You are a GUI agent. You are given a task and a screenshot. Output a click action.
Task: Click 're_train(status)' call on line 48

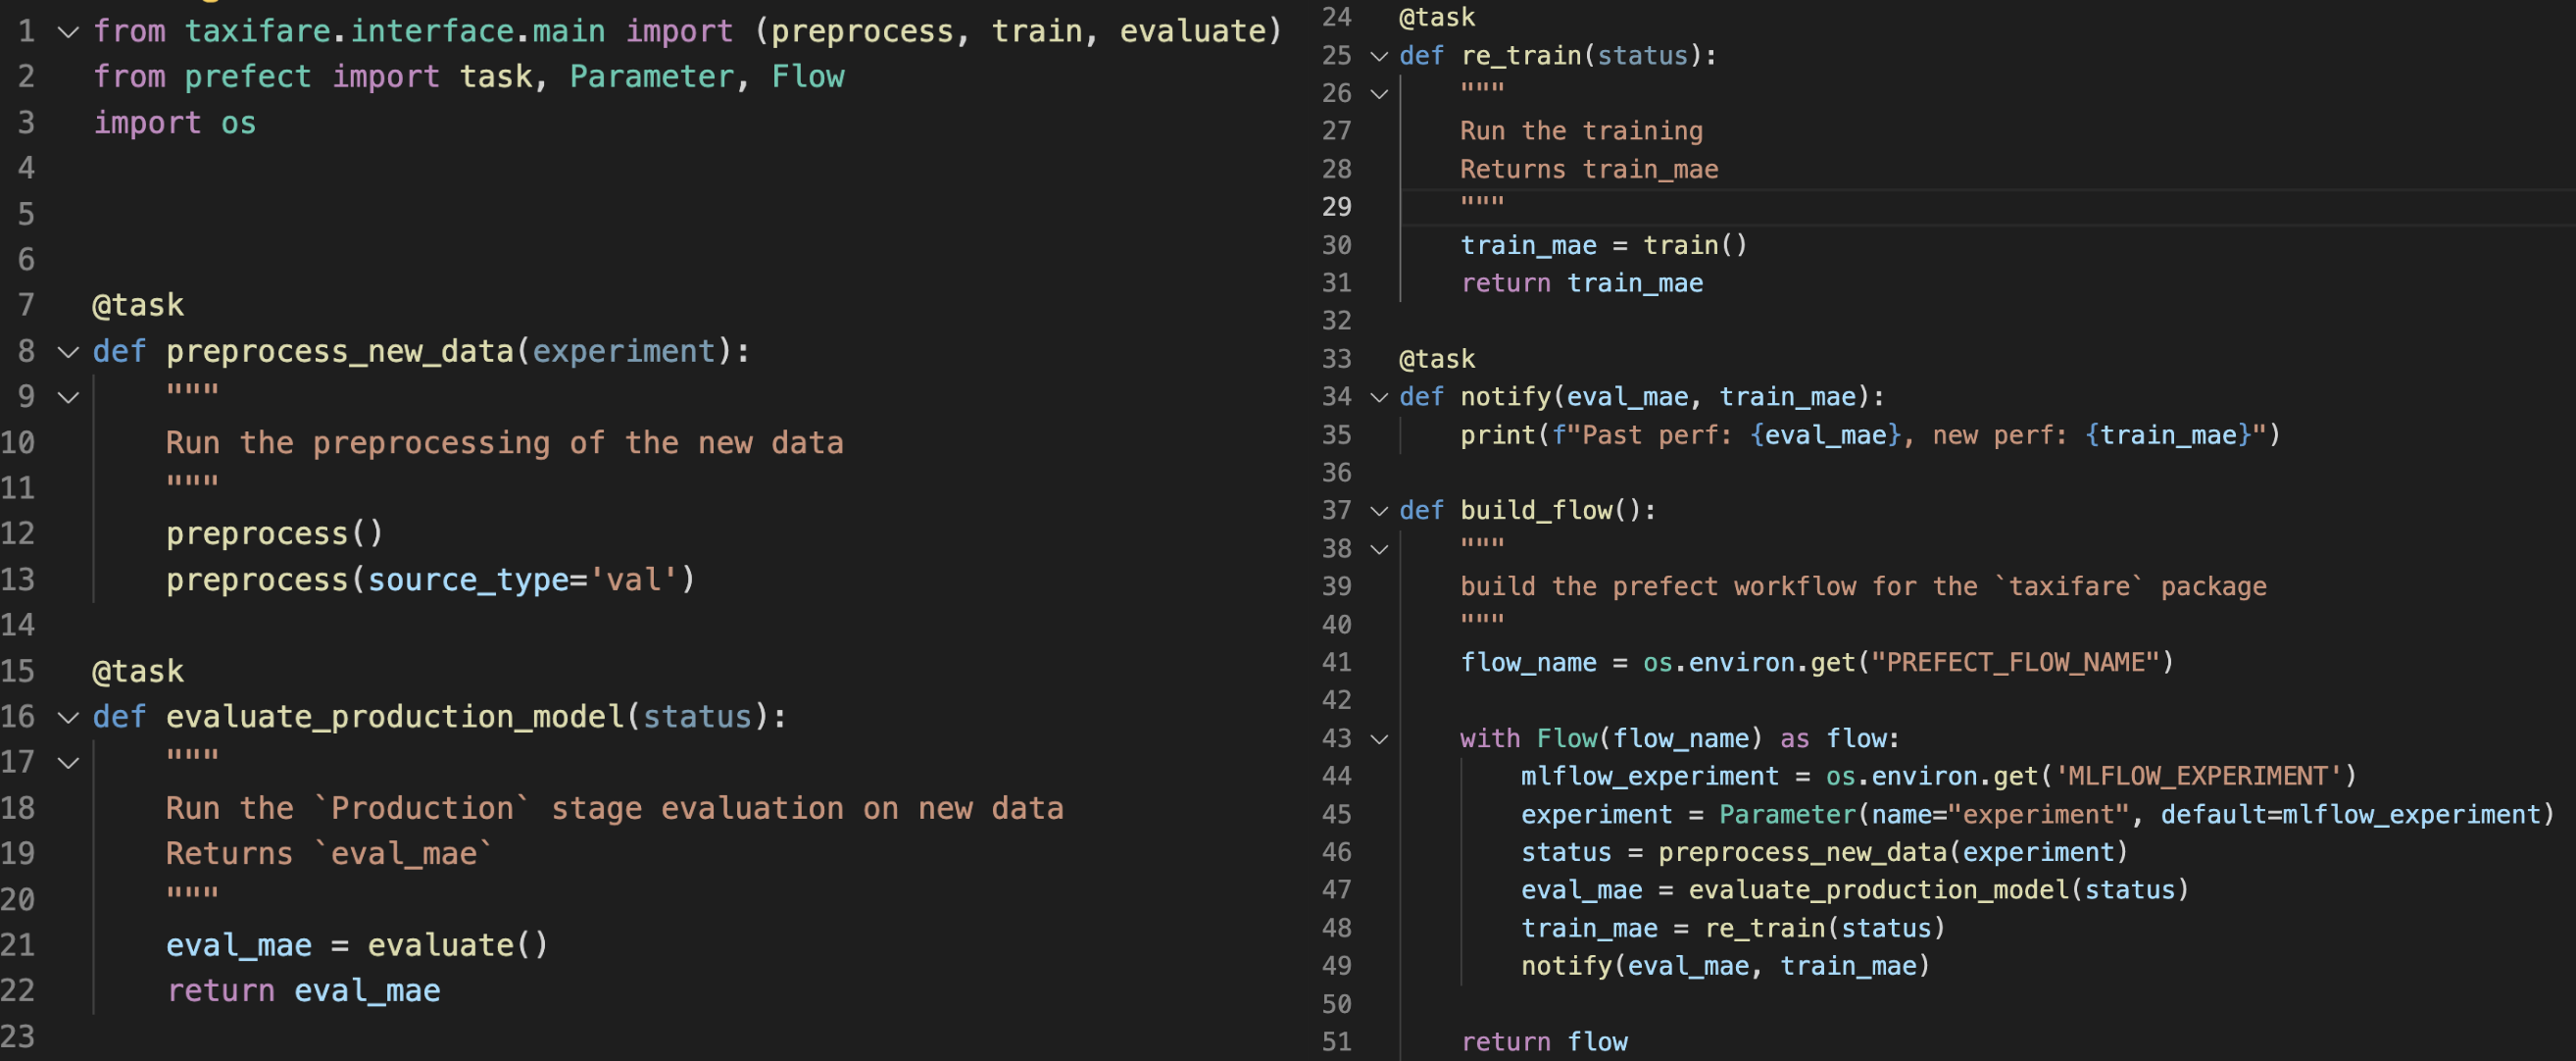point(1825,929)
